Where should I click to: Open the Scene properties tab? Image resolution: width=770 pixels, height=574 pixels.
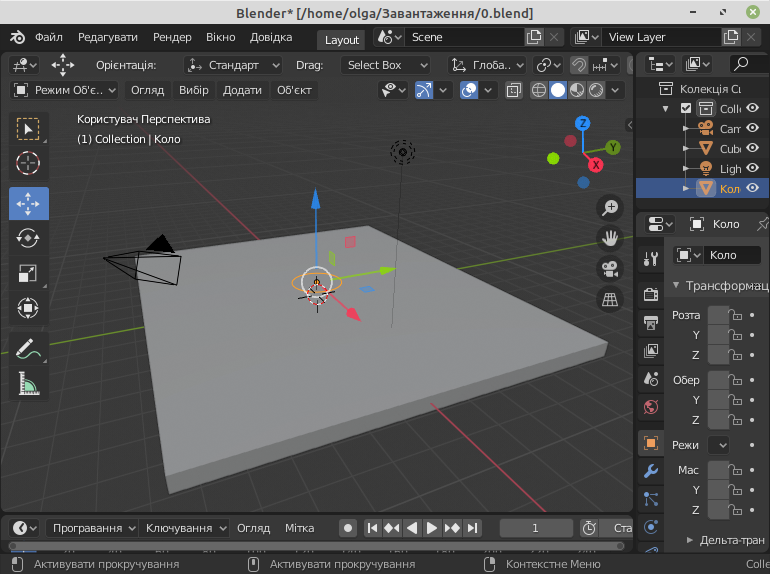[651, 379]
